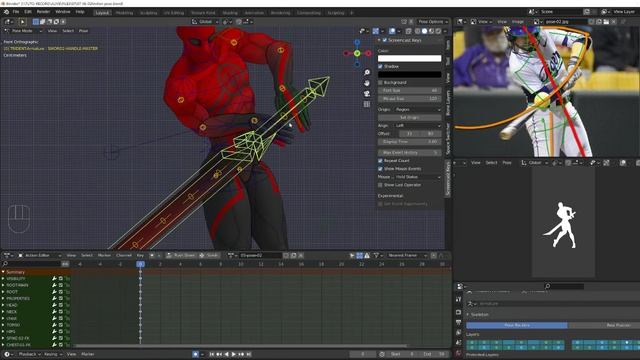
Task: Toggle X-ray display icon in viewport header
Action: 409,31
